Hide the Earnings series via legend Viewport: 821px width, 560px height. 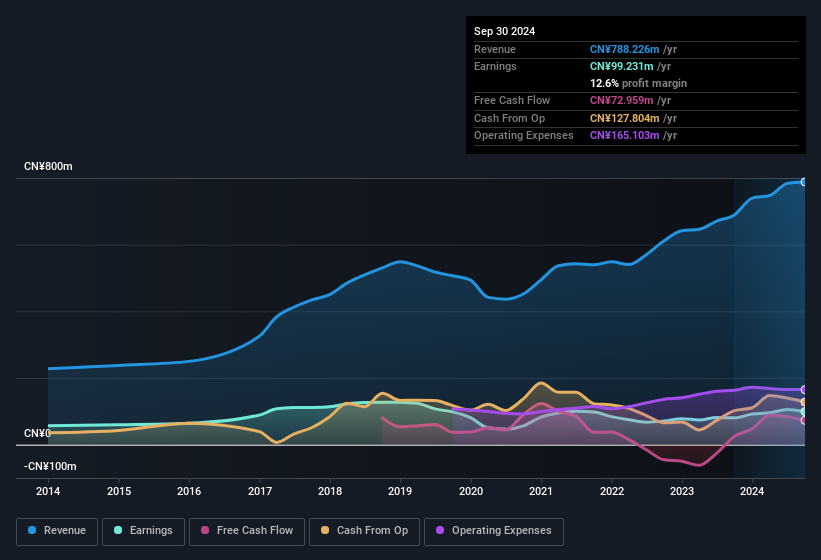click(x=144, y=530)
